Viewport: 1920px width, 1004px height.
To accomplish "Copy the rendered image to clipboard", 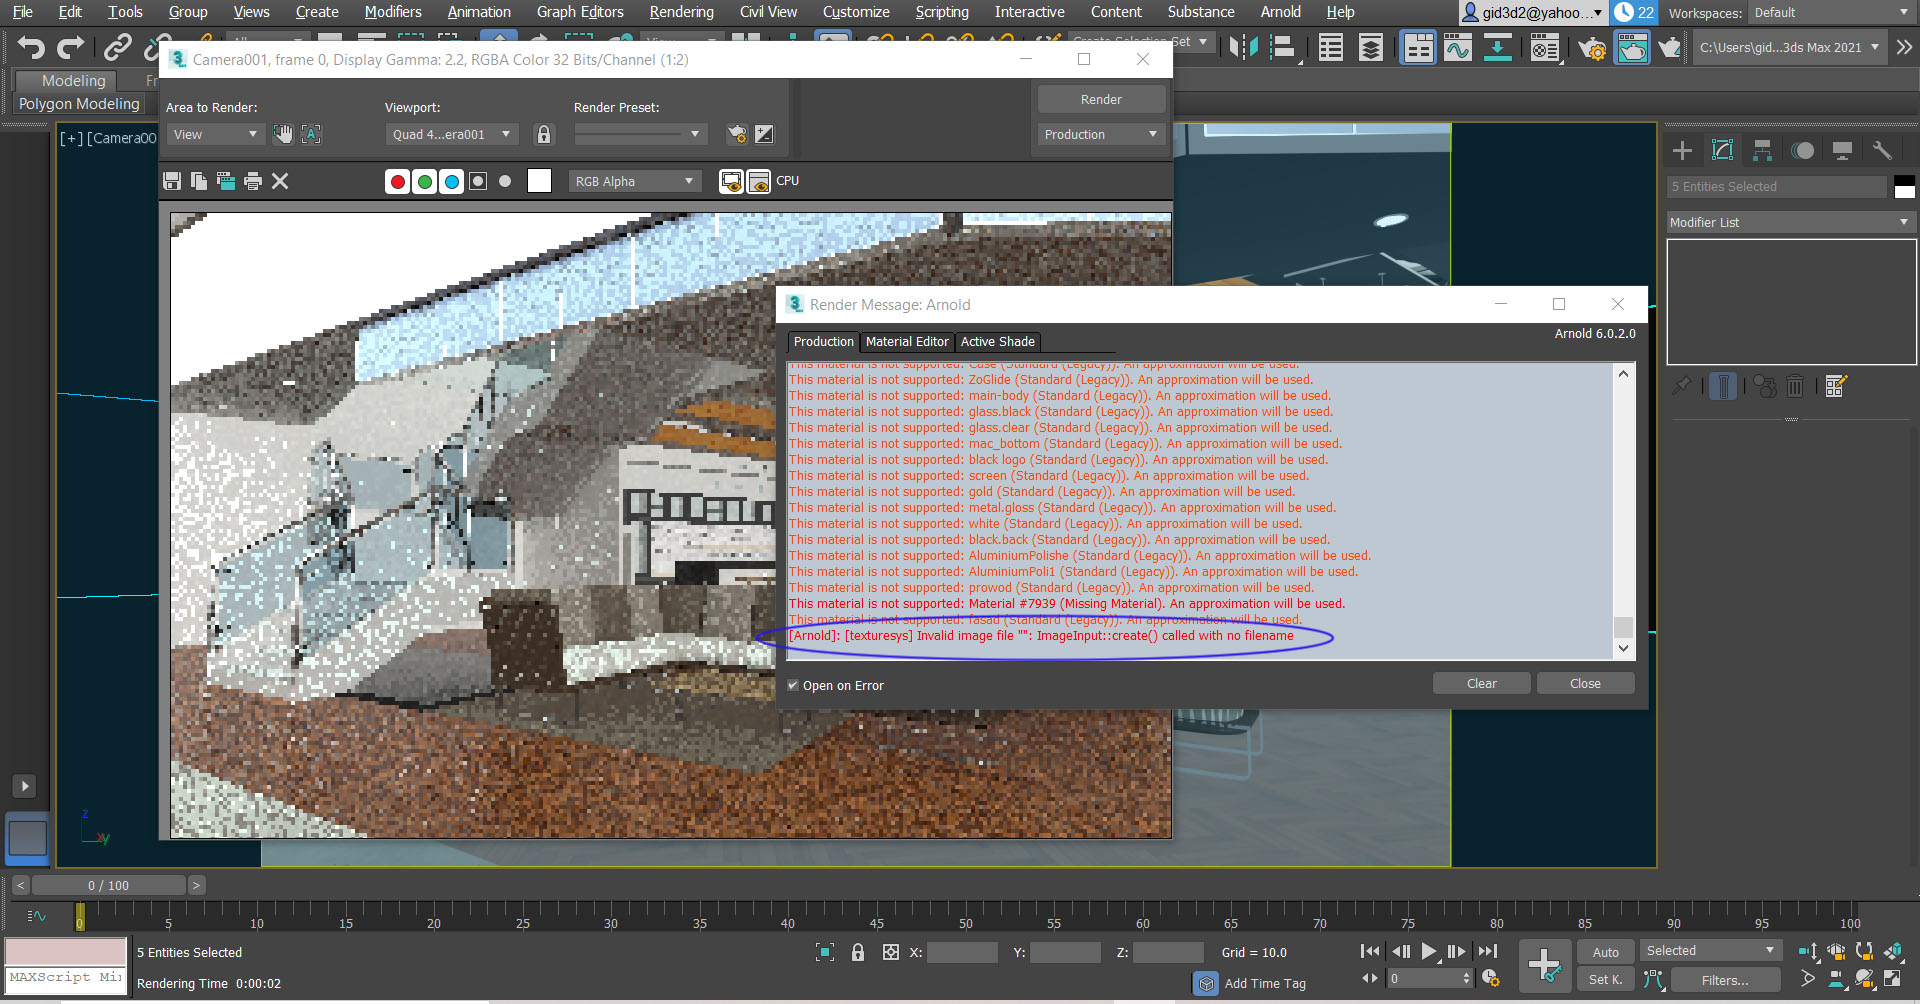I will click(199, 181).
